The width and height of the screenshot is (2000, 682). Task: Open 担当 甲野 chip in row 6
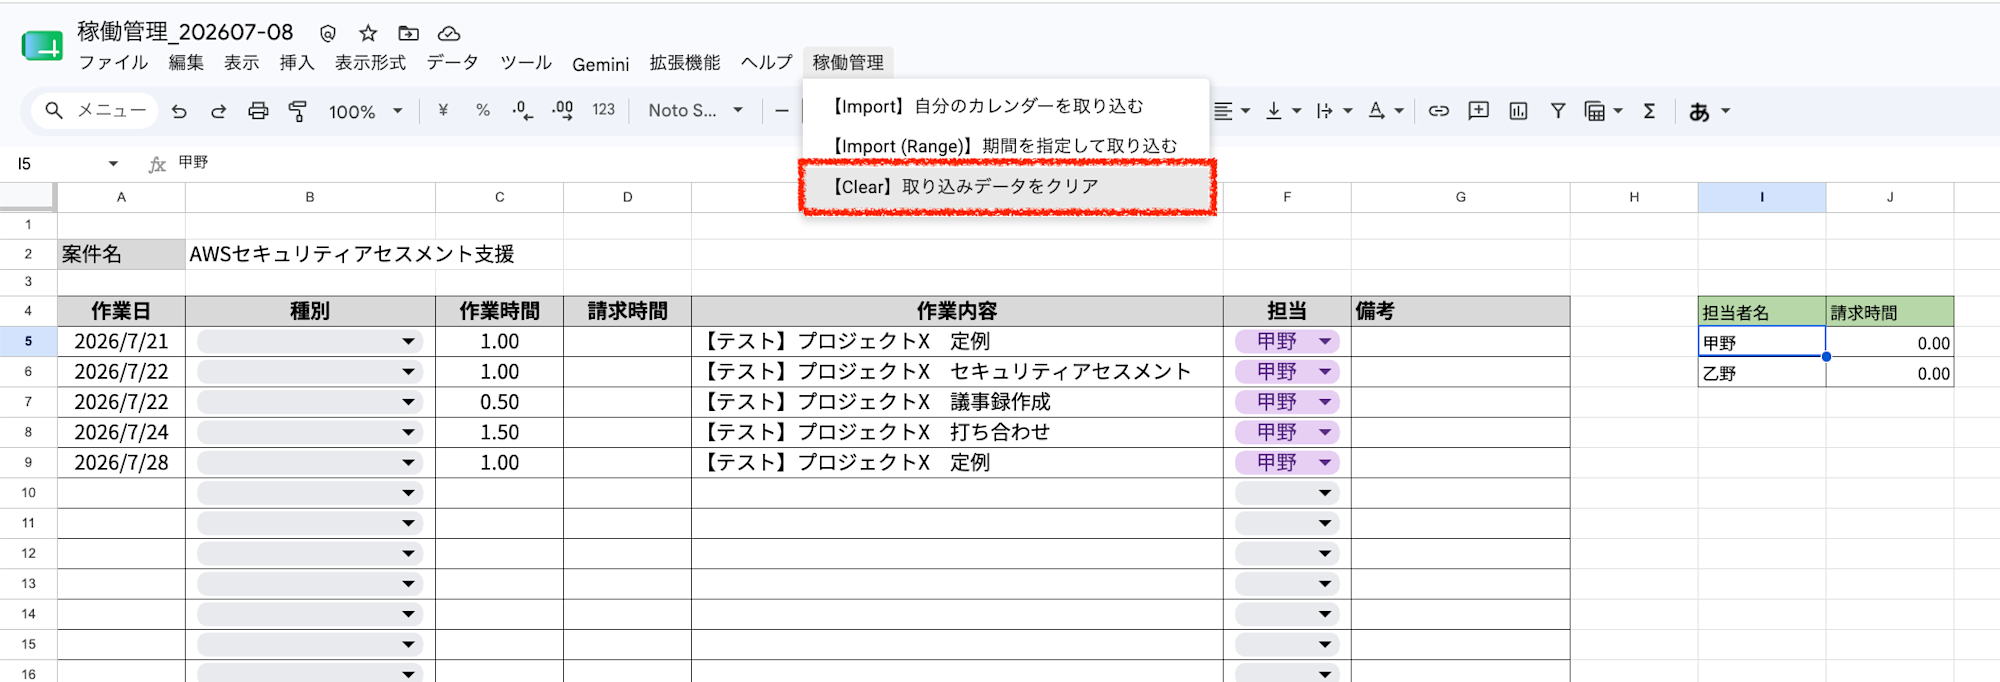click(1286, 372)
